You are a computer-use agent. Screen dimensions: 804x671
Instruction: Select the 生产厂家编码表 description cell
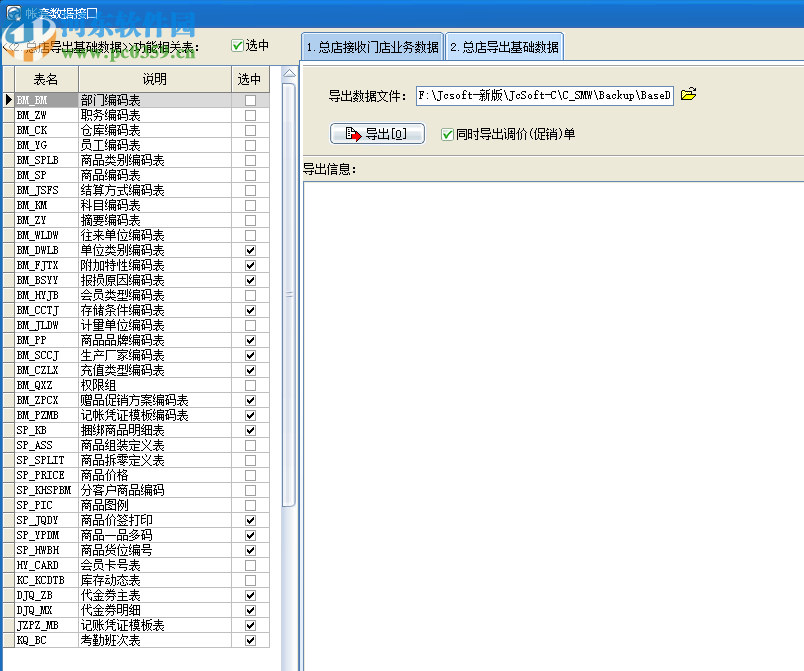coord(155,355)
